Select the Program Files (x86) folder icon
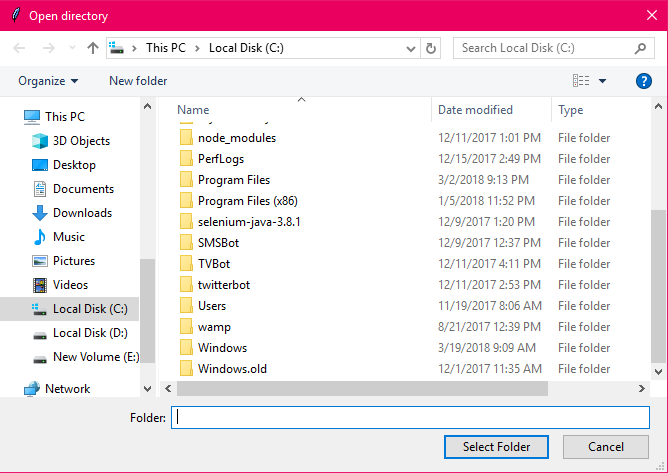 [x=186, y=201]
